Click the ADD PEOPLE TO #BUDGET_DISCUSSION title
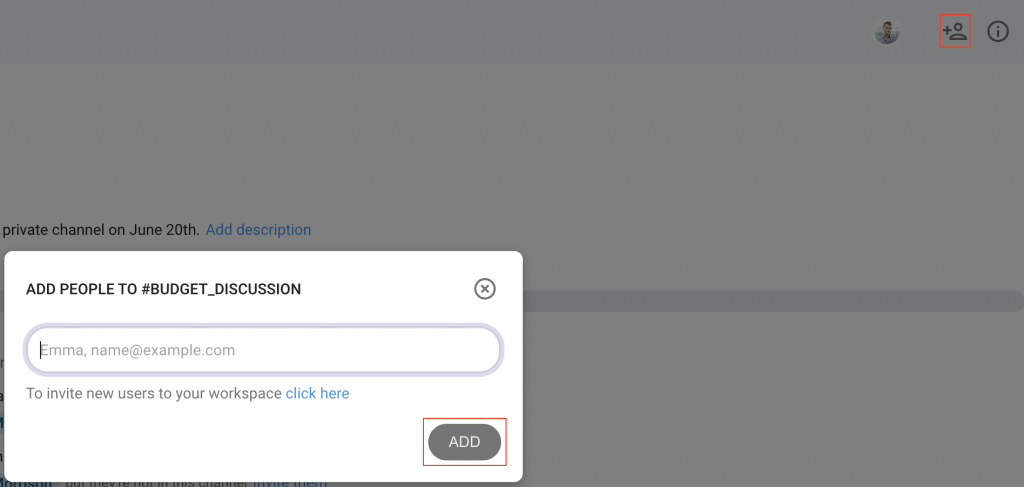Image resolution: width=1024 pixels, height=487 pixels. pyautogui.click(x=163, y=289)
